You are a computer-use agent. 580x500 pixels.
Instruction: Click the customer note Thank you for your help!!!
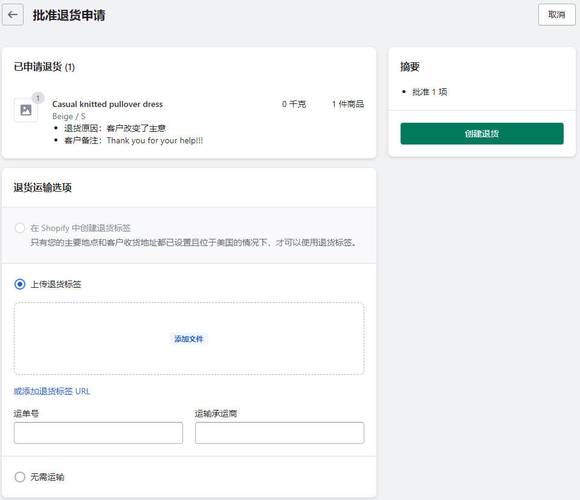click(x=134, y=141)
